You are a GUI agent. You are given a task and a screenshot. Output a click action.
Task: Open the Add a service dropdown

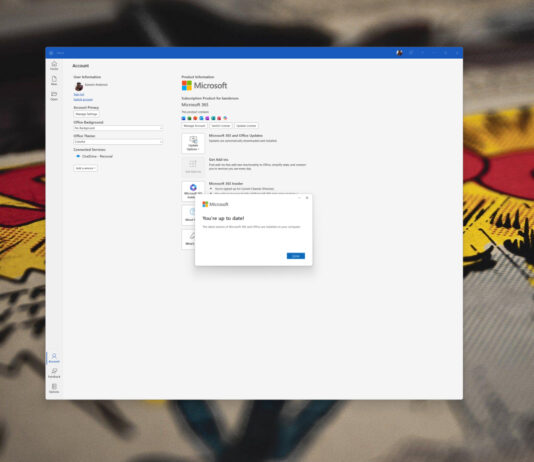(85, 168)
